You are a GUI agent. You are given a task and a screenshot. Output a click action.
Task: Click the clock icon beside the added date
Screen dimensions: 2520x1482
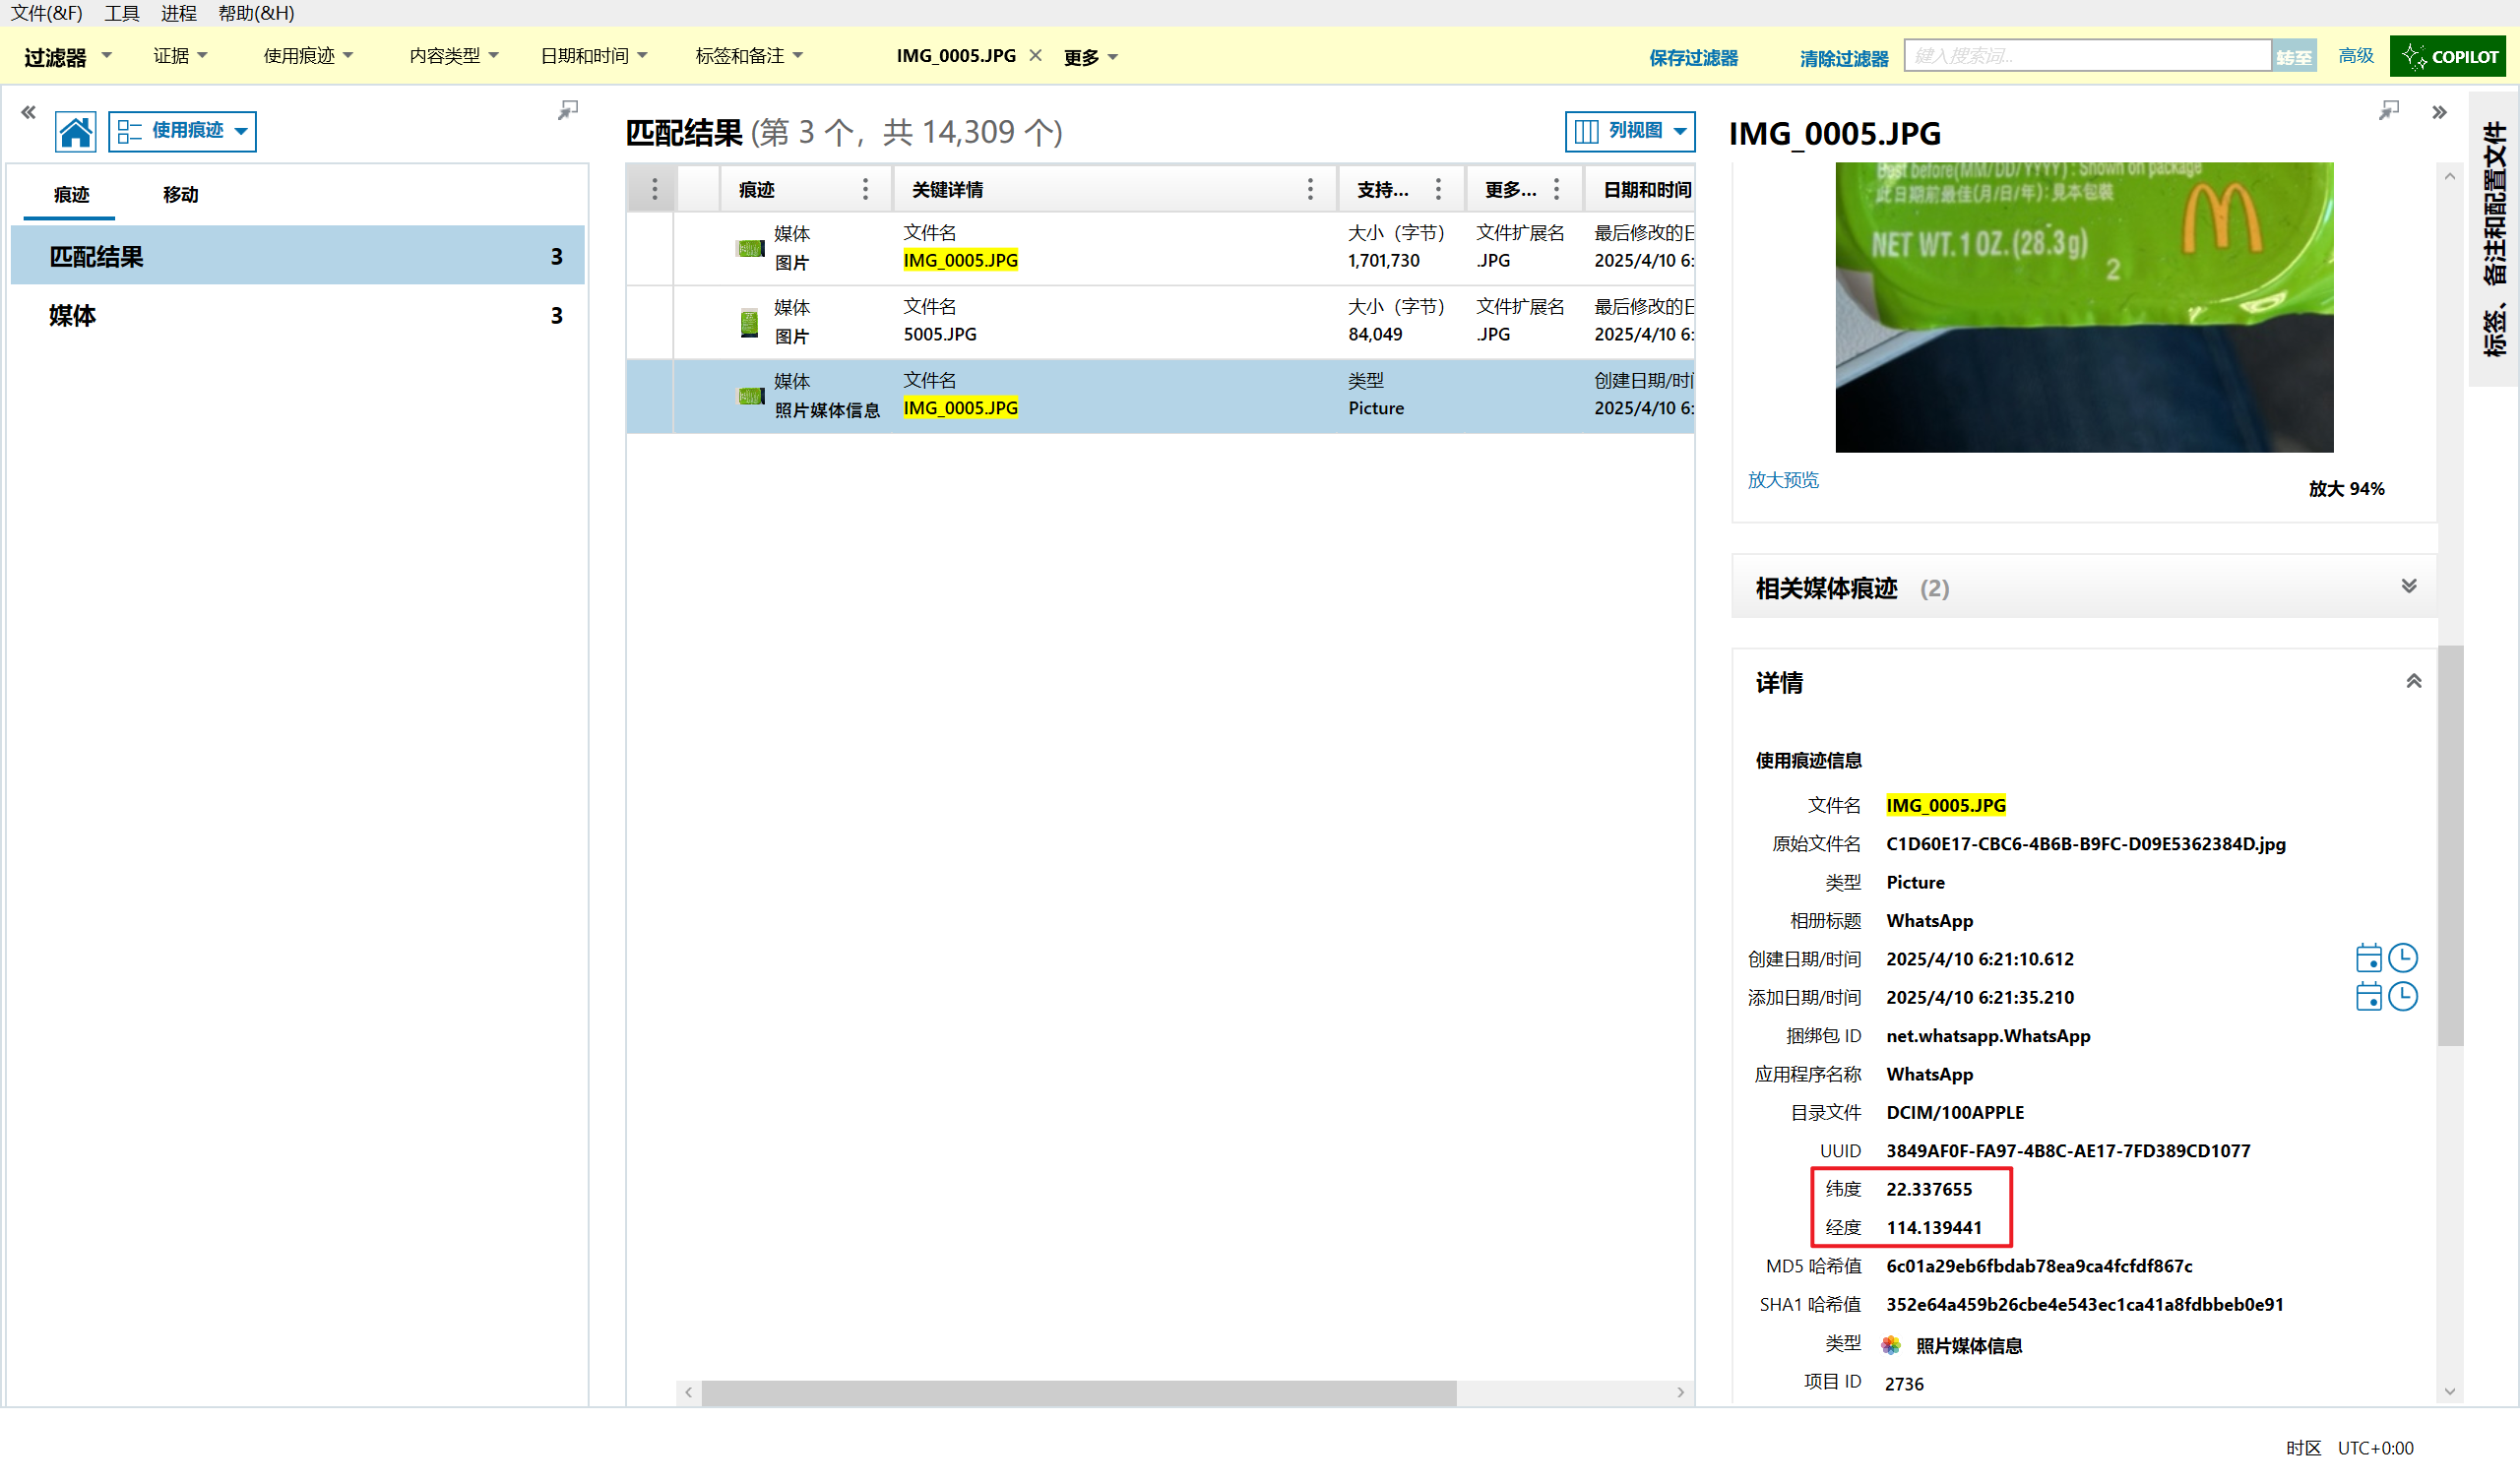[x=2403, y=997]
